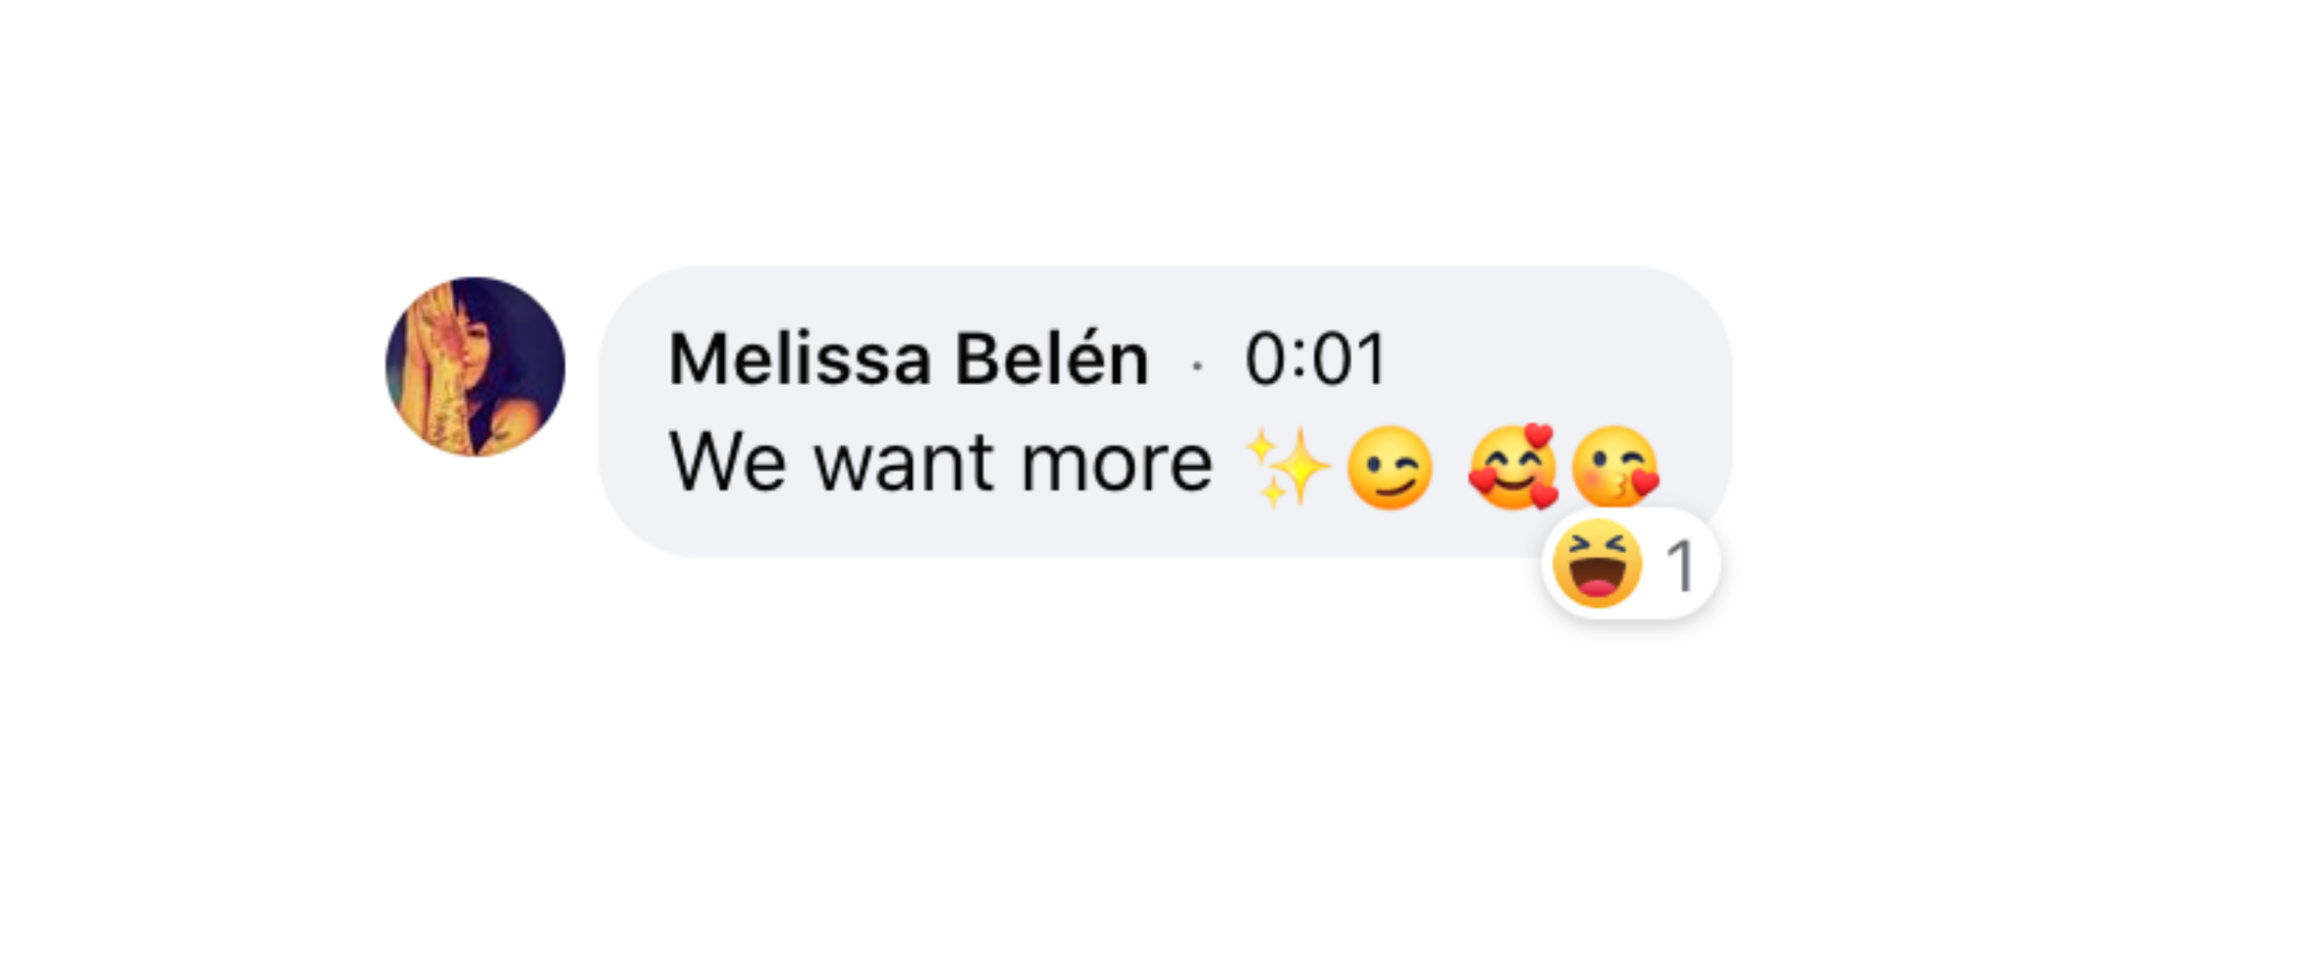Jump to the 0:01 video timestamp
The height and width of the screenshot is (958, 2300).
point(1316,358)
